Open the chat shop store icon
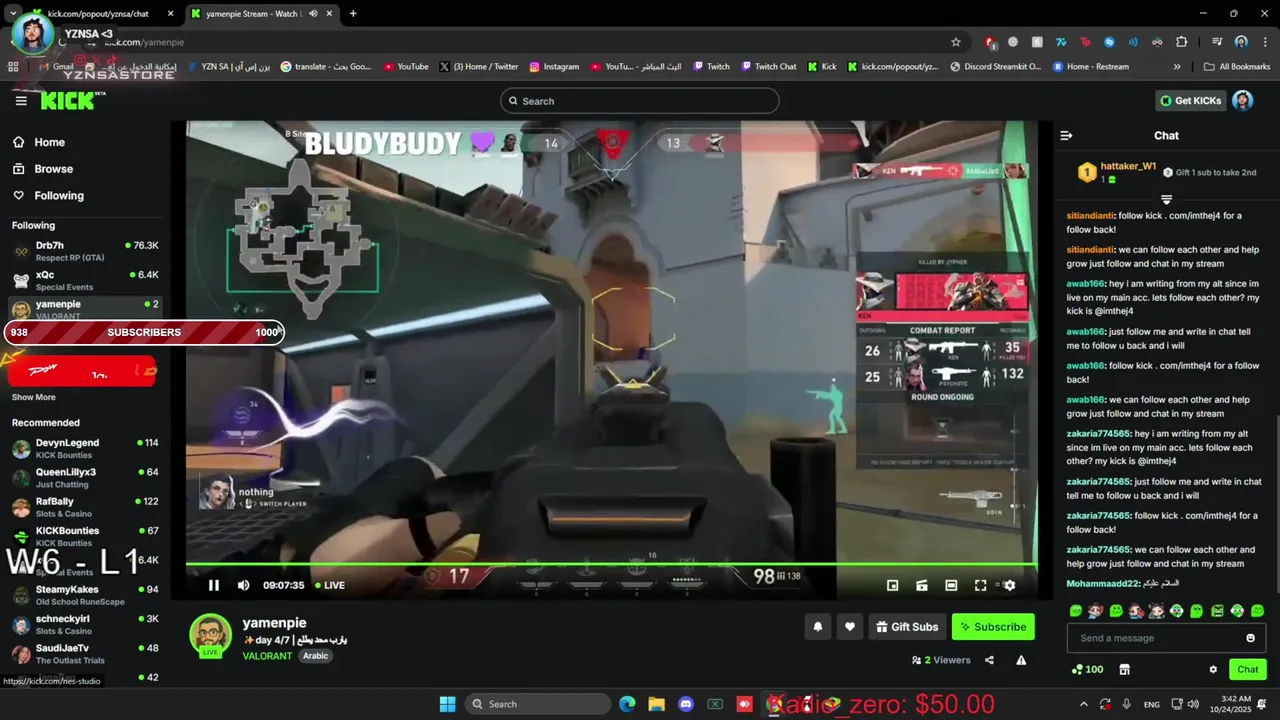This screenshot has width=1280, height=720. 1124,669
